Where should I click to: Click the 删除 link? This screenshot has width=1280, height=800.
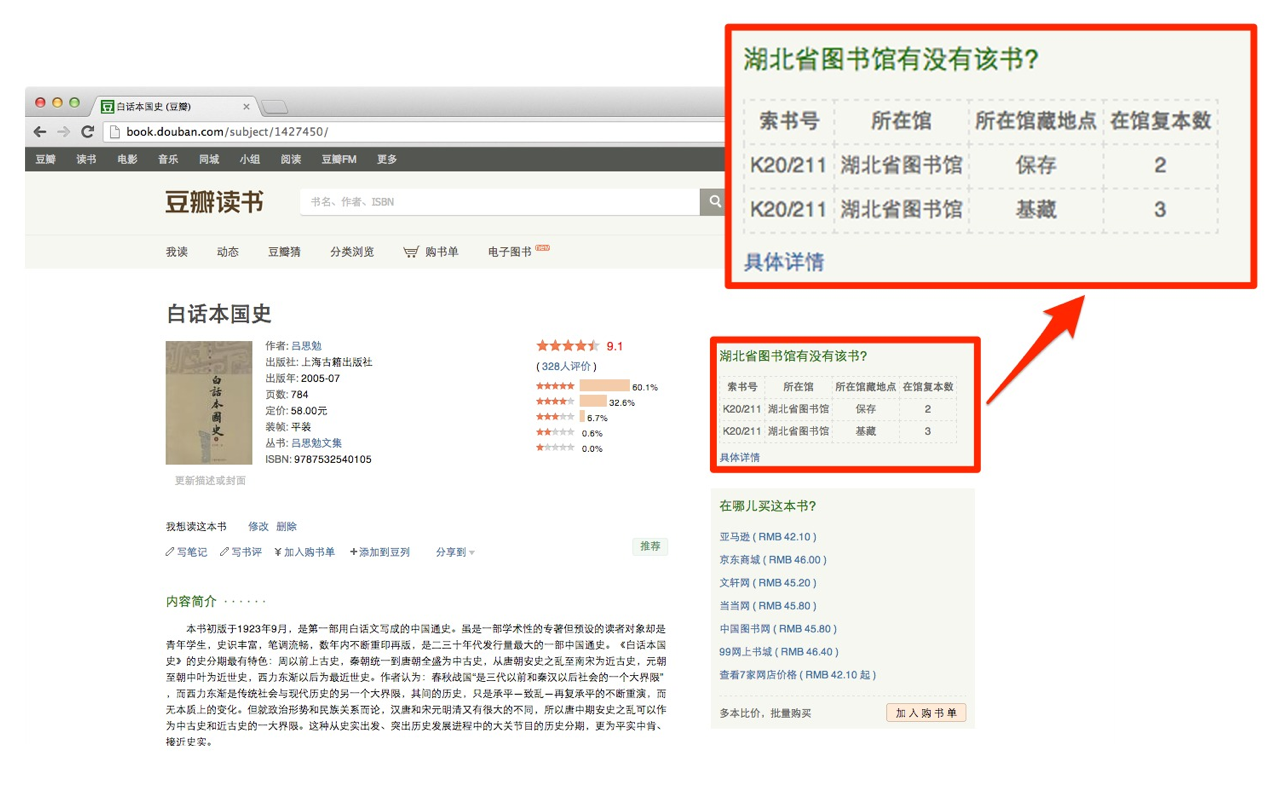pos(287,527)
